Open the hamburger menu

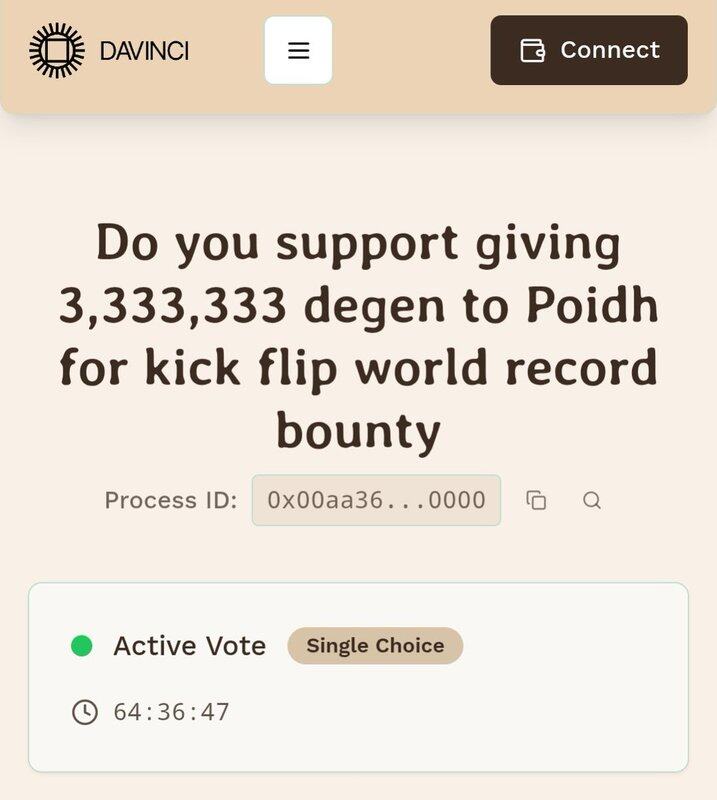[x=299, y=50]
